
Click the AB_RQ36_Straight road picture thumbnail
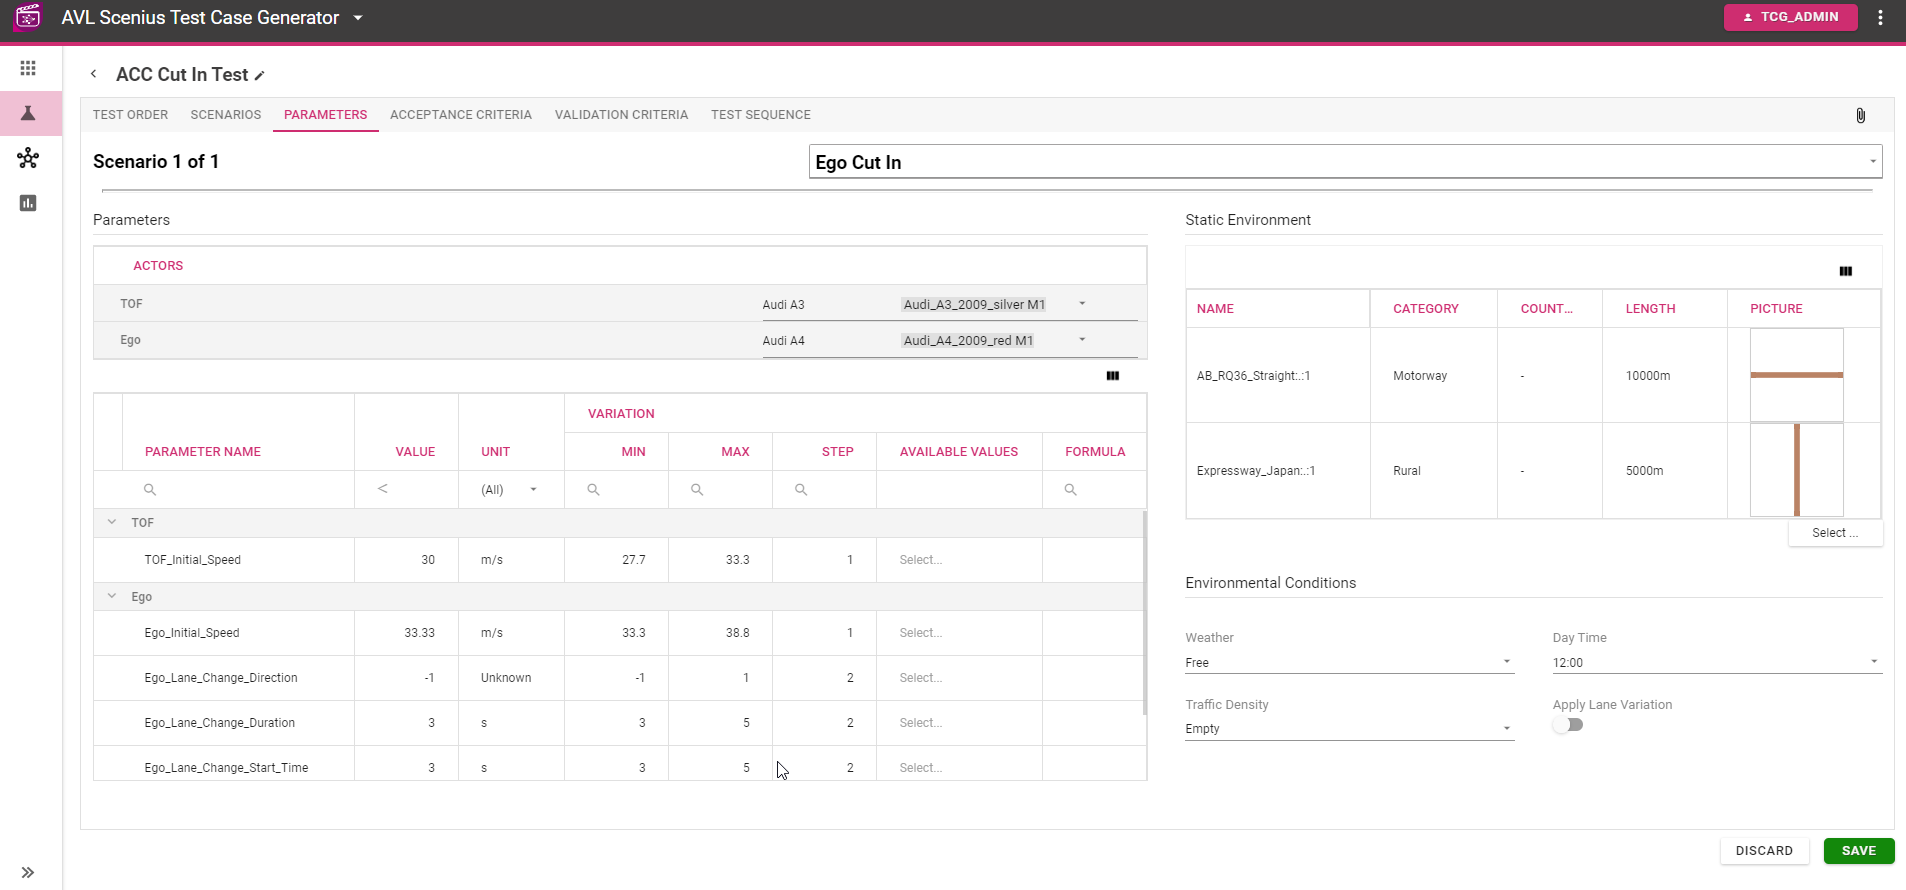click(x=1797, y=375)
